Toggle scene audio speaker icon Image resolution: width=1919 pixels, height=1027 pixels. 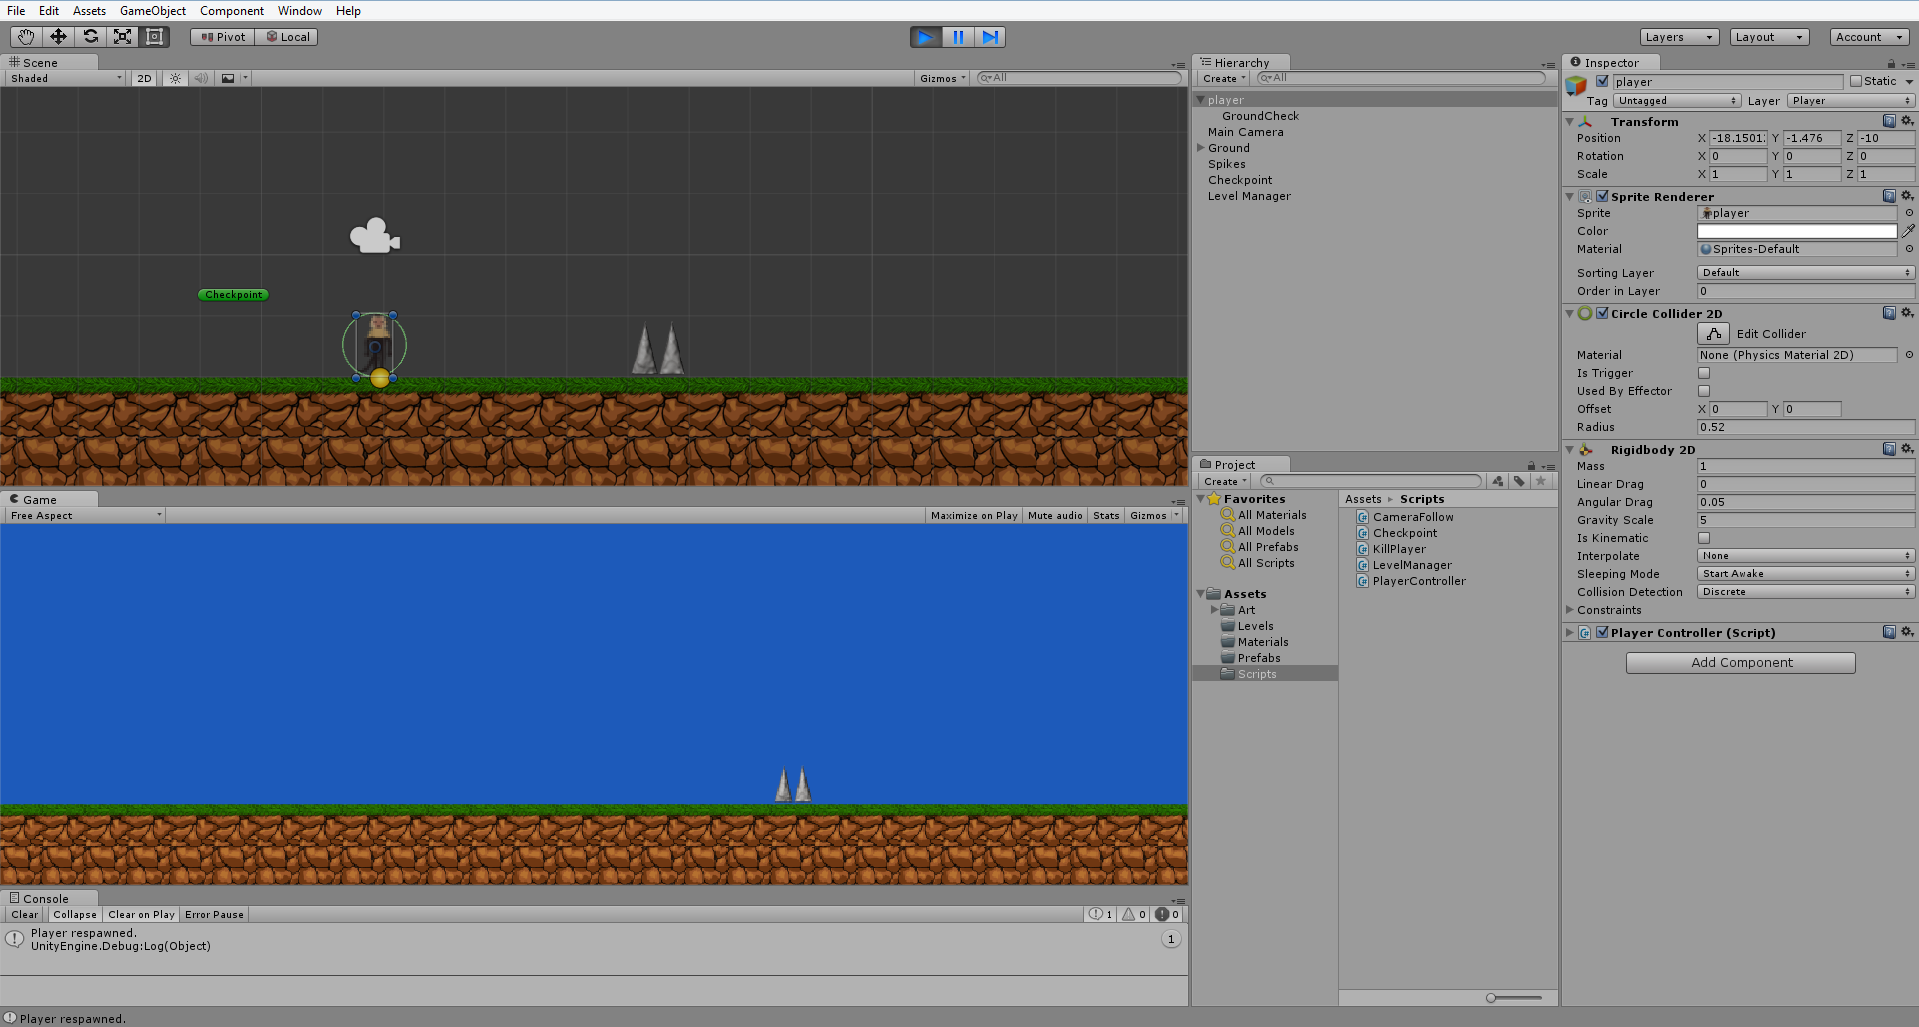pyautogui.click(x=201, y=78)
